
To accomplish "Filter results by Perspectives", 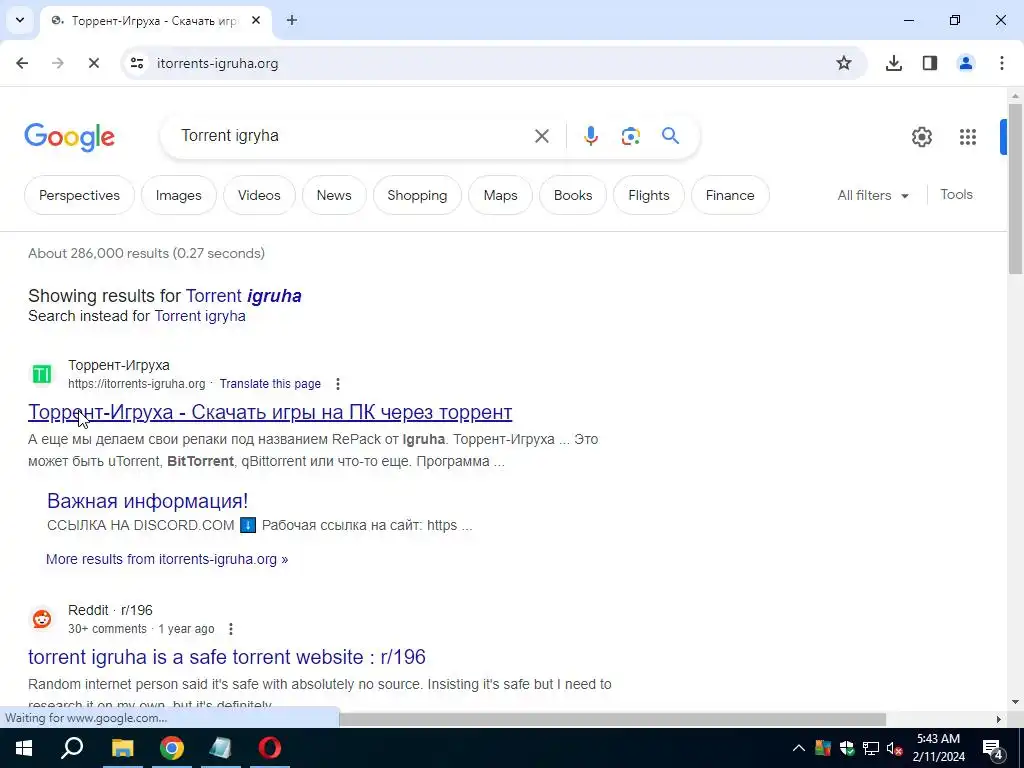I will [x=80, y=195].
